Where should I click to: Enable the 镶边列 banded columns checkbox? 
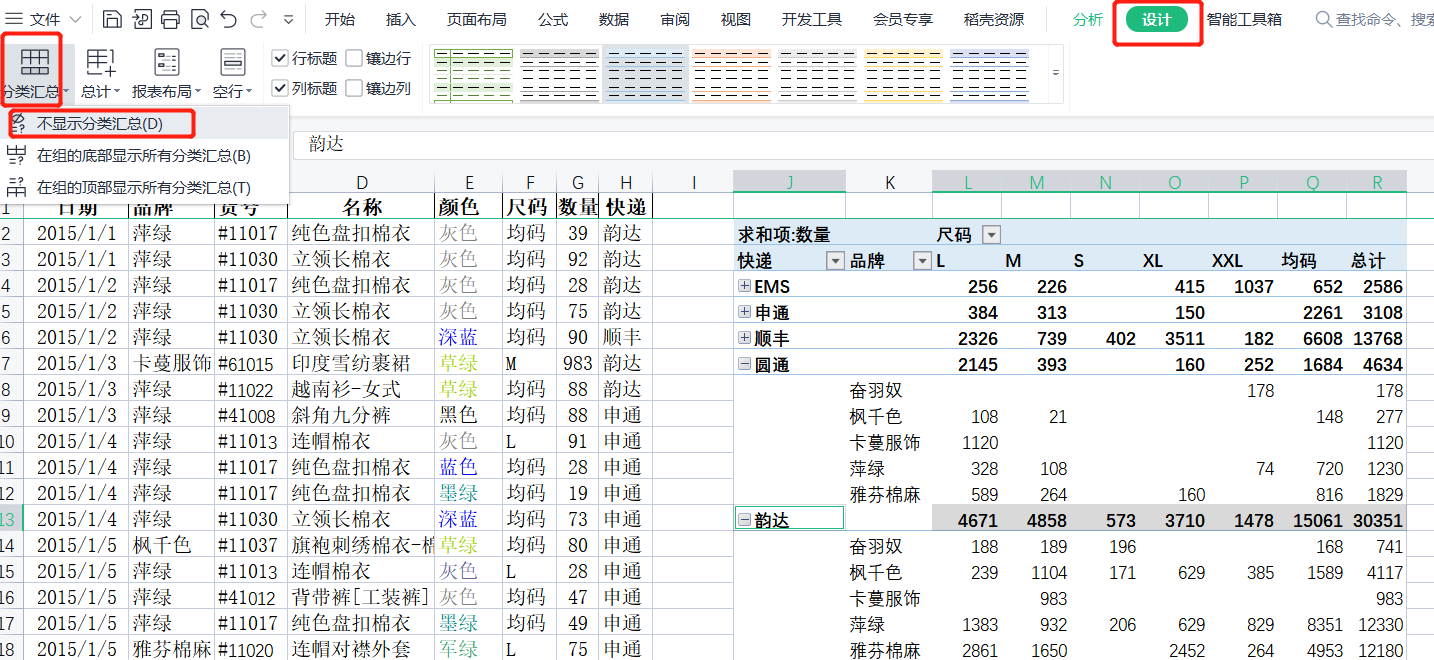354,89
